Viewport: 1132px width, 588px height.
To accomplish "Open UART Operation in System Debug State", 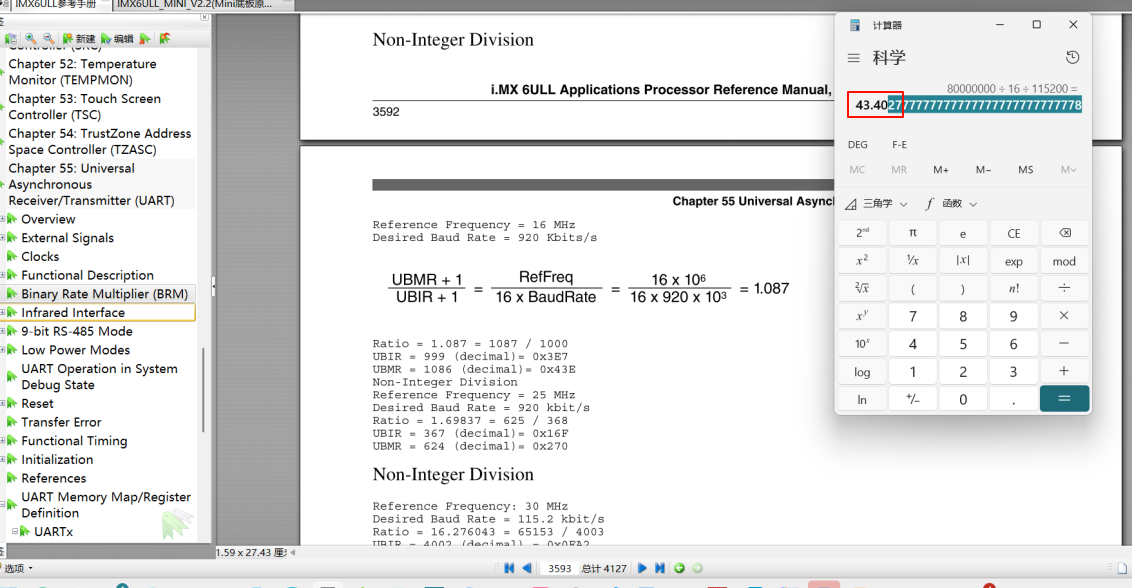I will point(99,376).
